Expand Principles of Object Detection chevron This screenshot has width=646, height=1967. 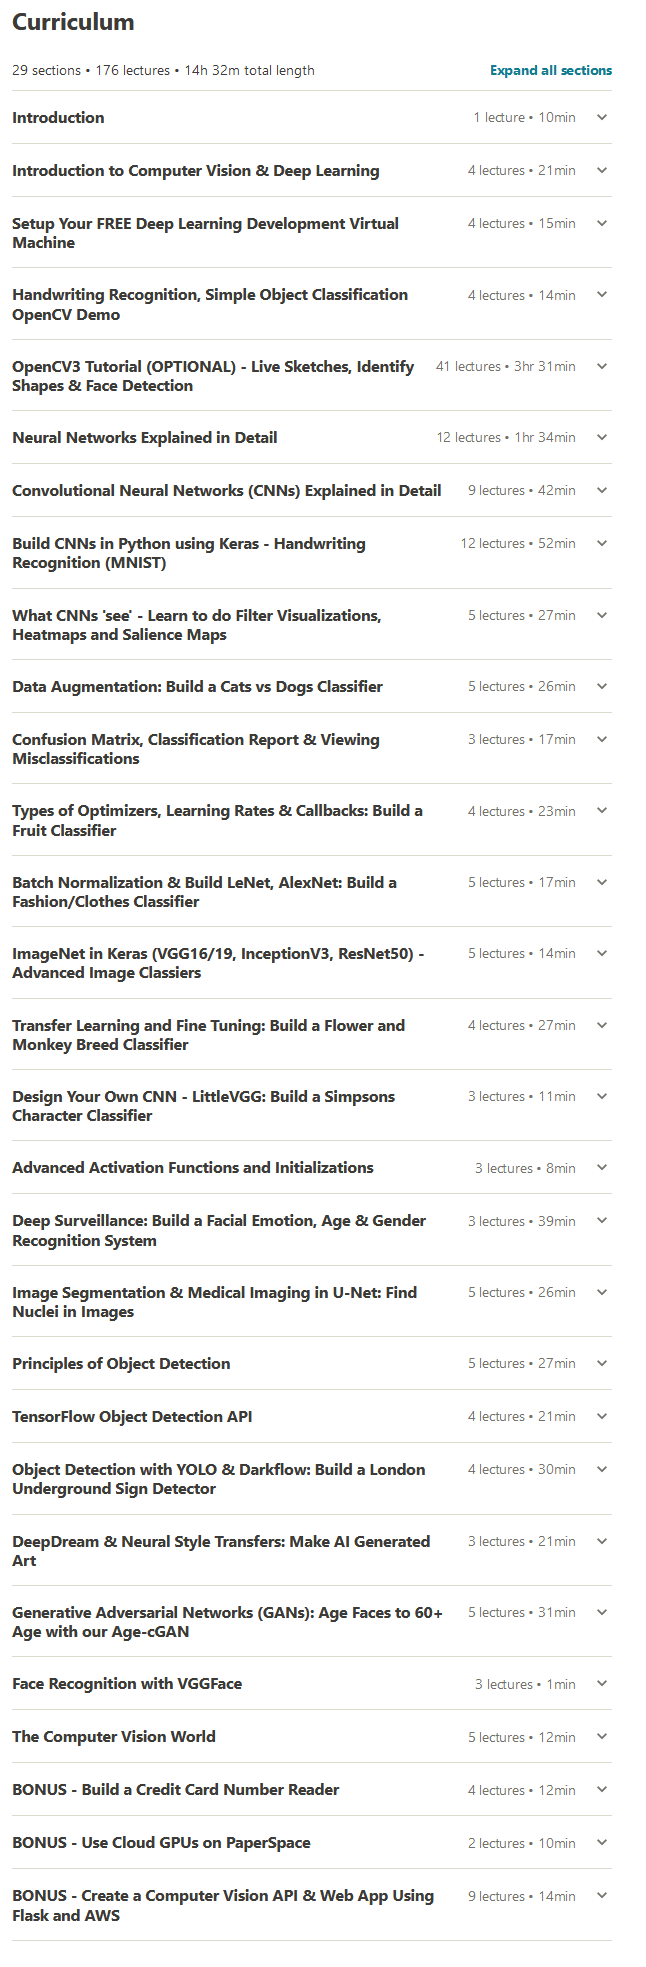tap(602, 1363)
